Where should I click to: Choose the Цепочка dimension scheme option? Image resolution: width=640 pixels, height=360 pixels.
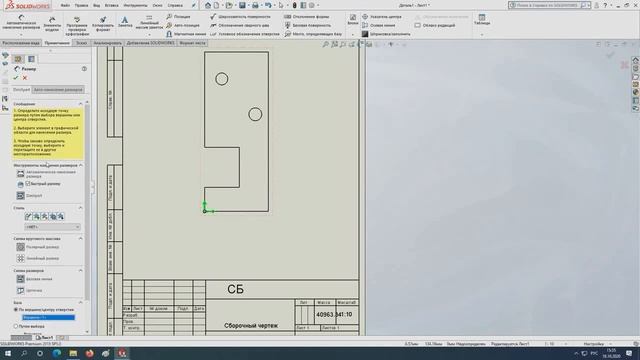[x=29, y=290]
